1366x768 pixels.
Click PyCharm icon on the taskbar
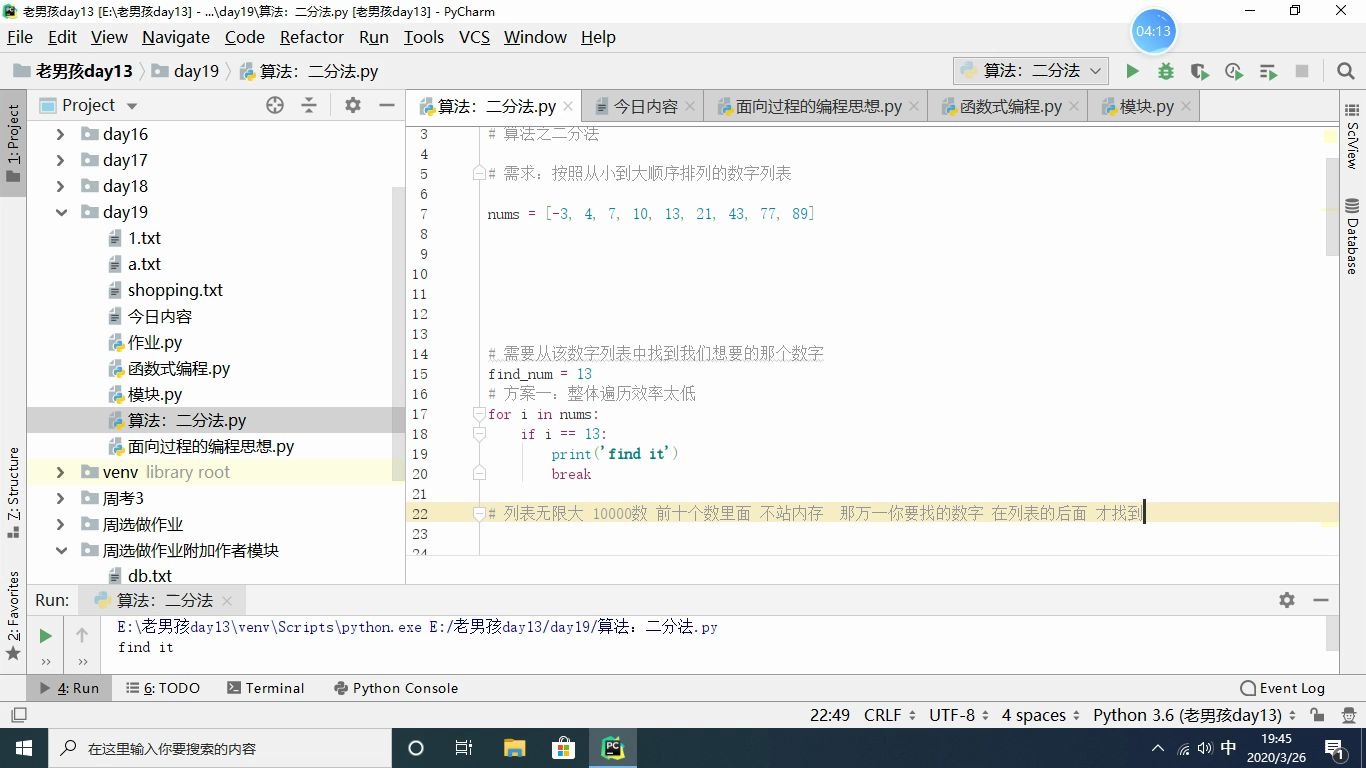point(612,747)
